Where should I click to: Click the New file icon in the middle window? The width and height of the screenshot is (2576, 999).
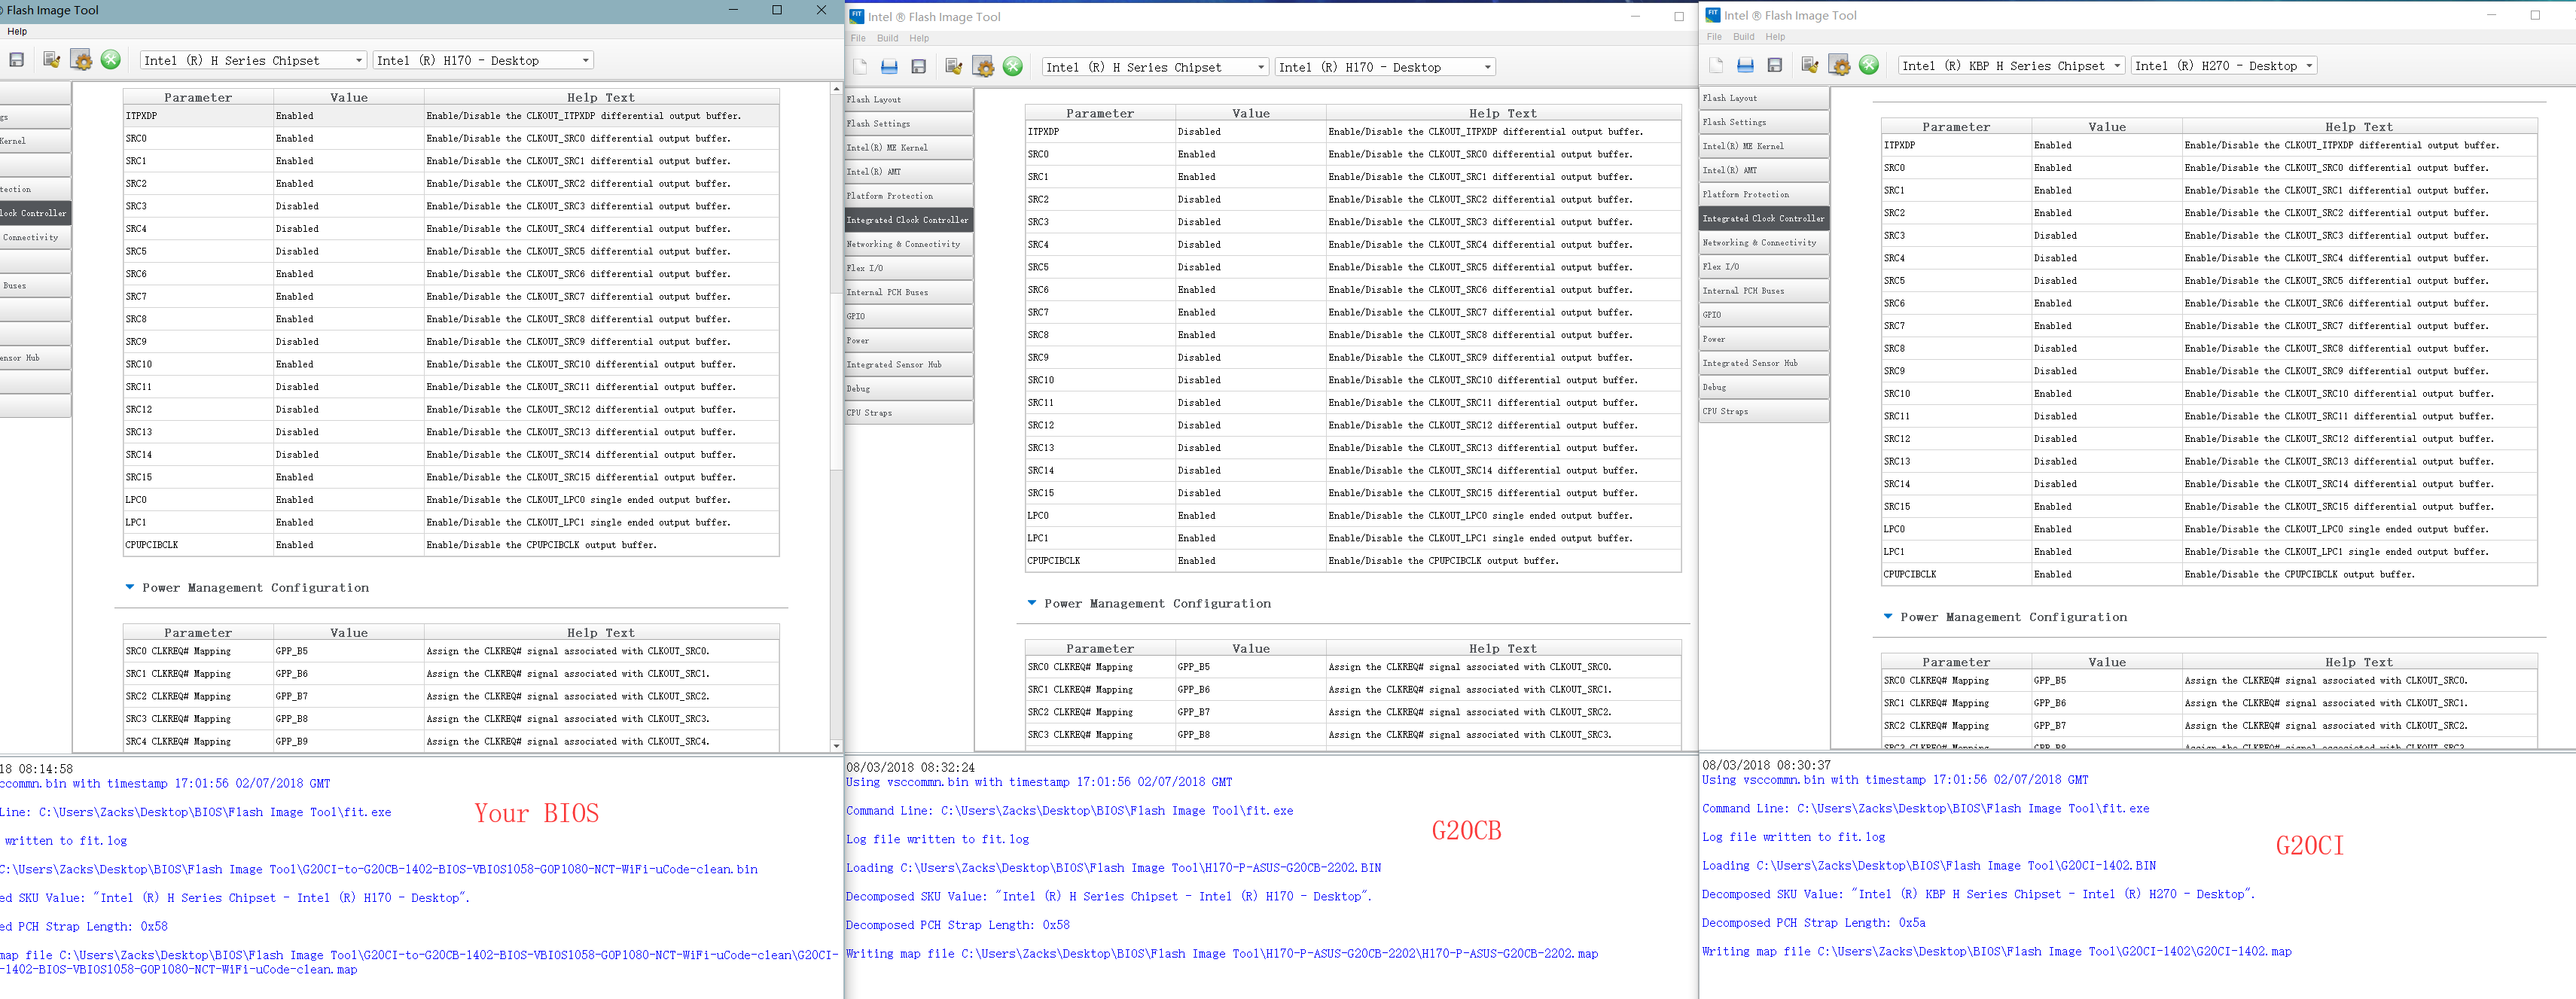point(860,67)
